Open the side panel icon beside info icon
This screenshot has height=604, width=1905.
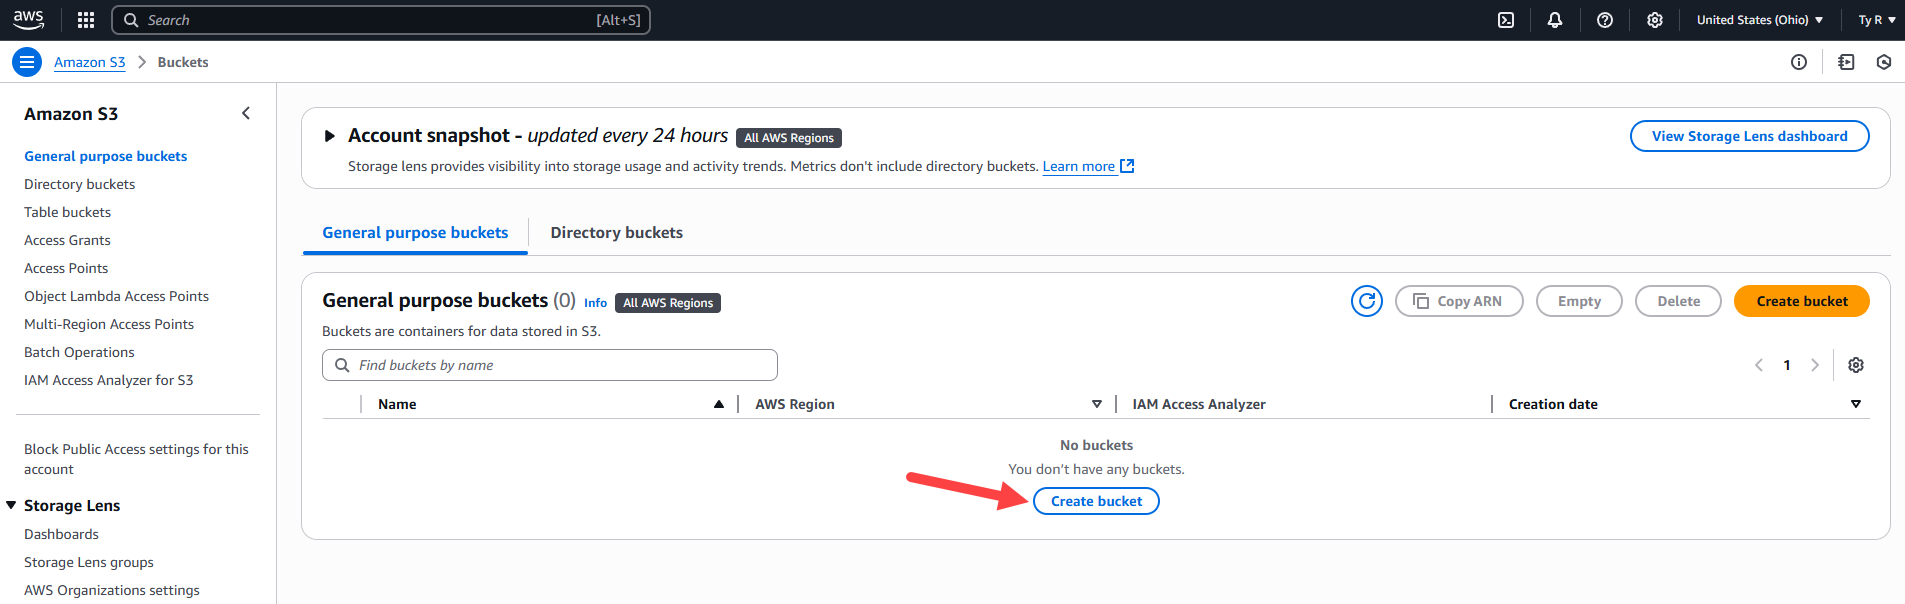tap(1846, 62)
